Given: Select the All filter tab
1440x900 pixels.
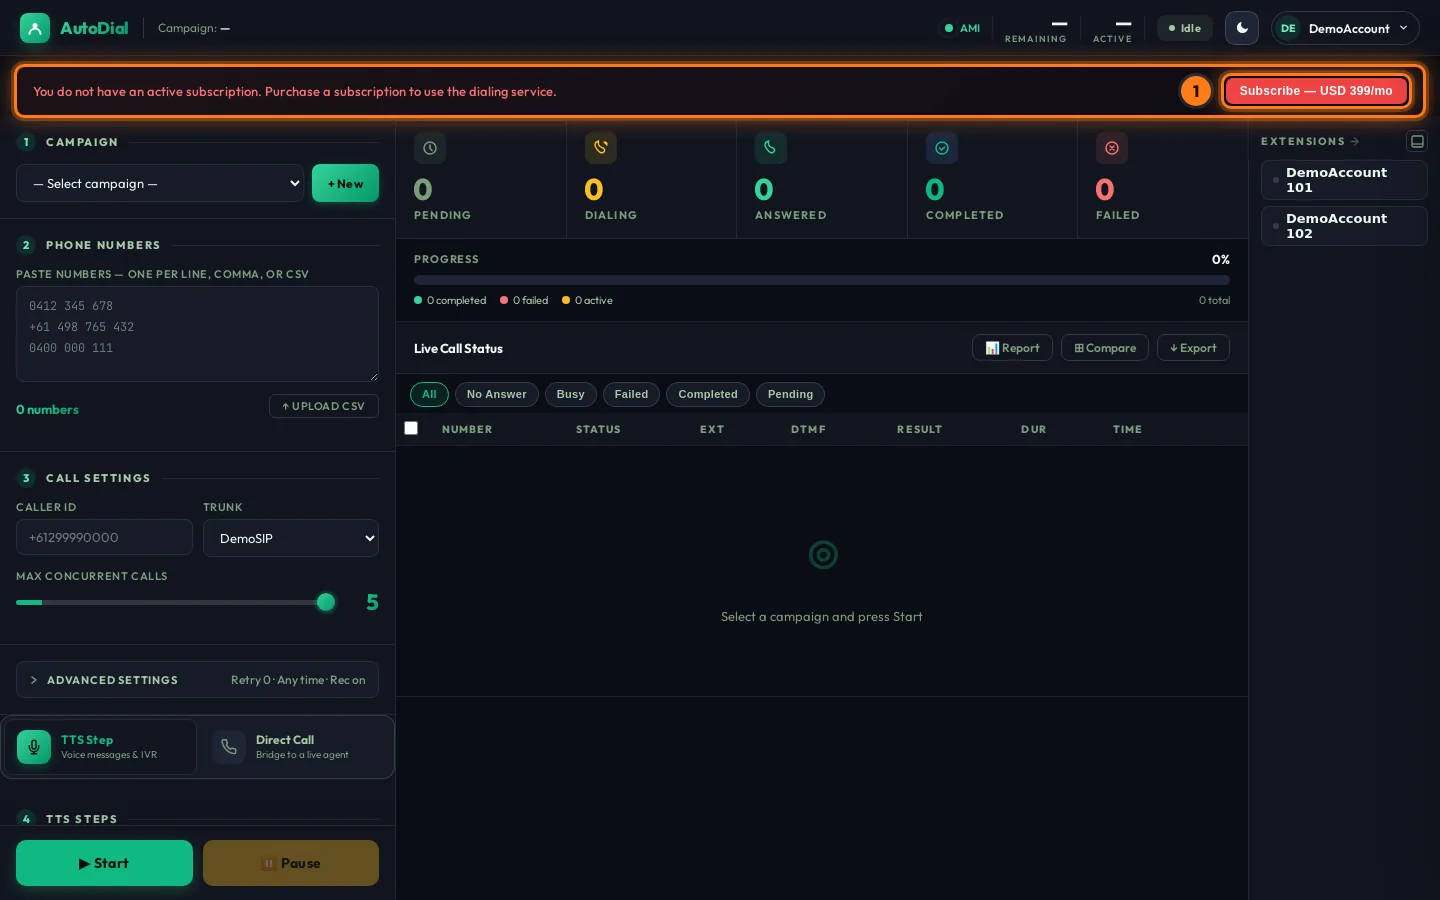Looking at the screenshot, I should 429,394.
